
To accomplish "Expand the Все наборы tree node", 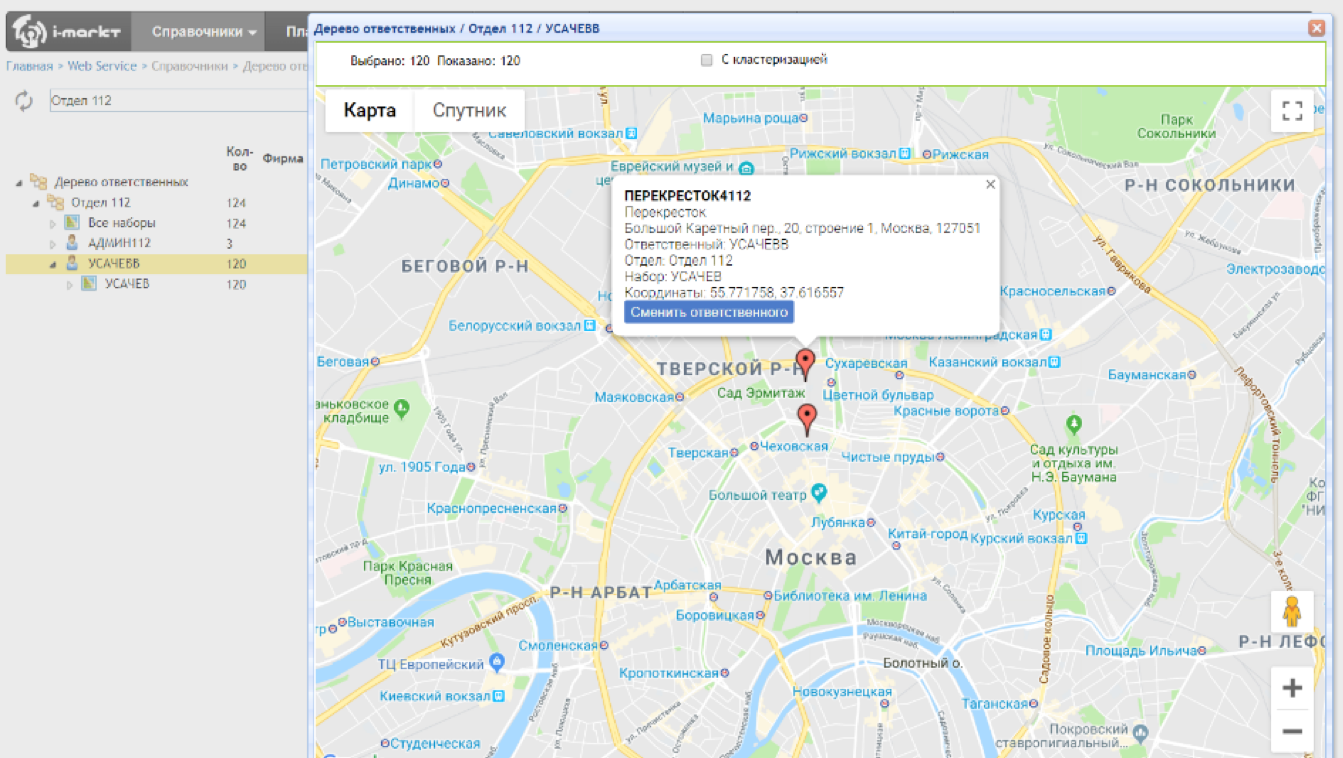I will [x=53, y=223].
